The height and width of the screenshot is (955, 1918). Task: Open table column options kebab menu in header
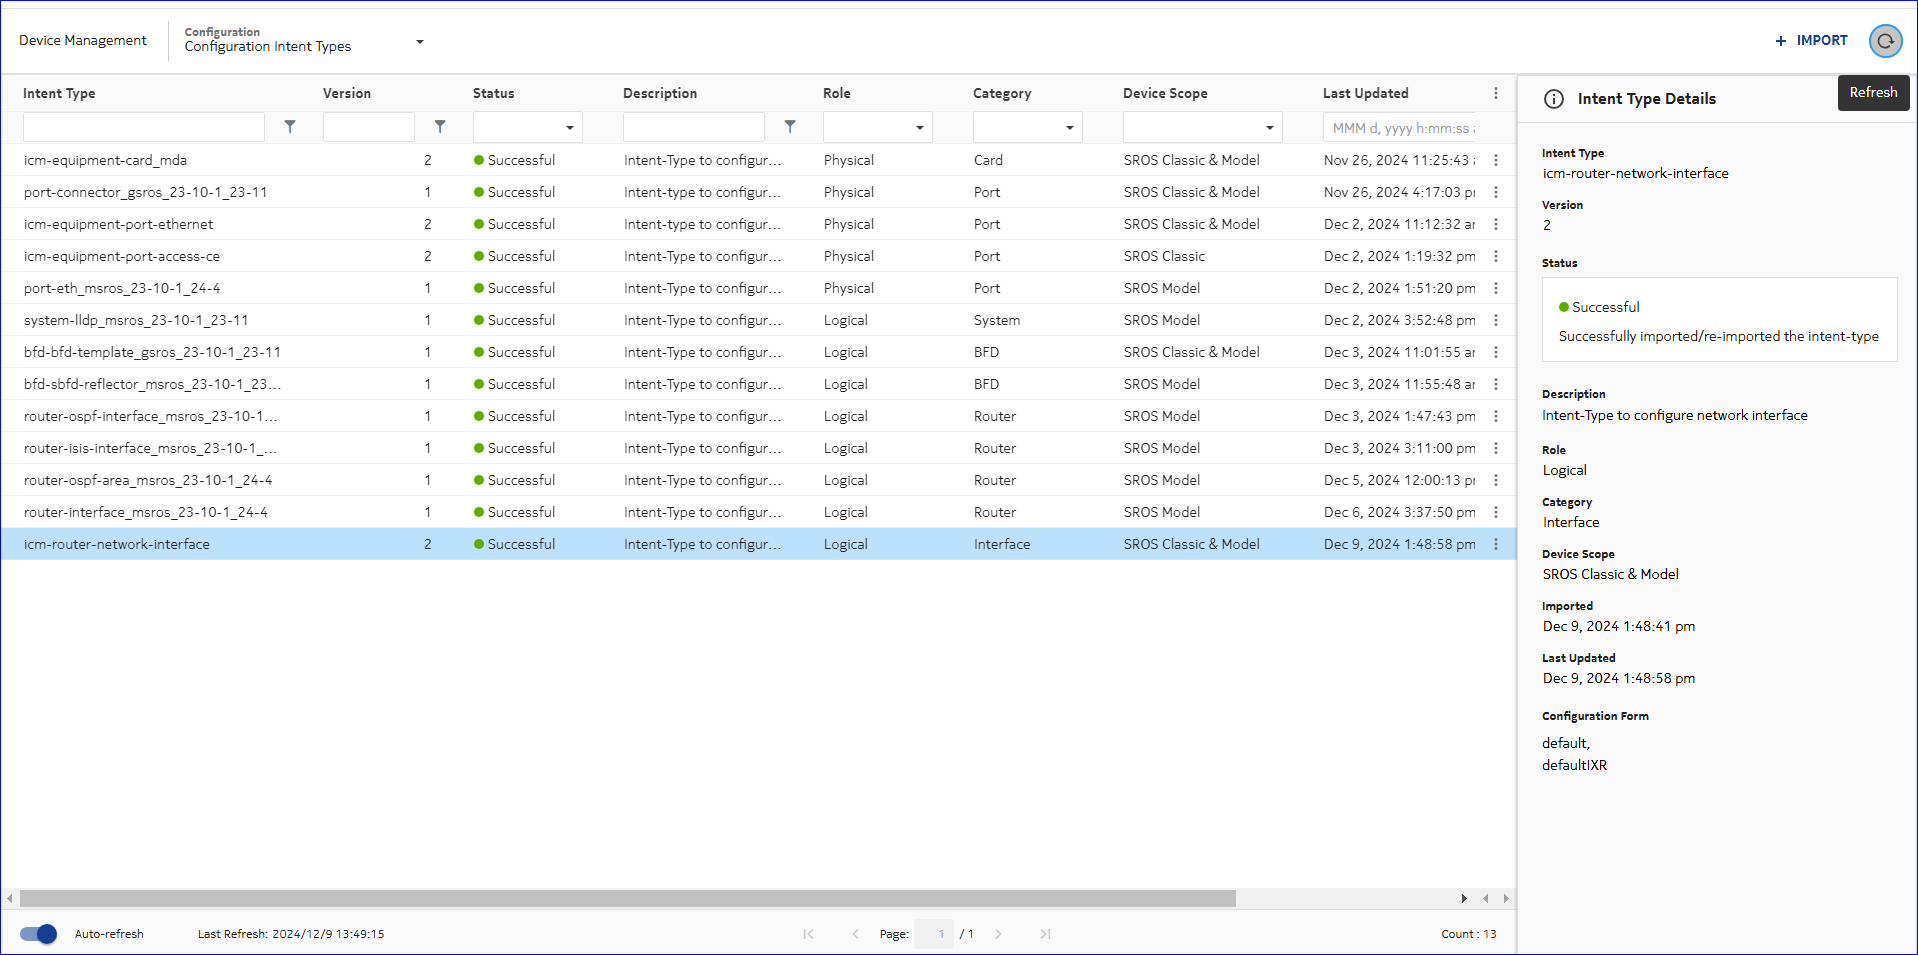click(x=1496, y=93)
